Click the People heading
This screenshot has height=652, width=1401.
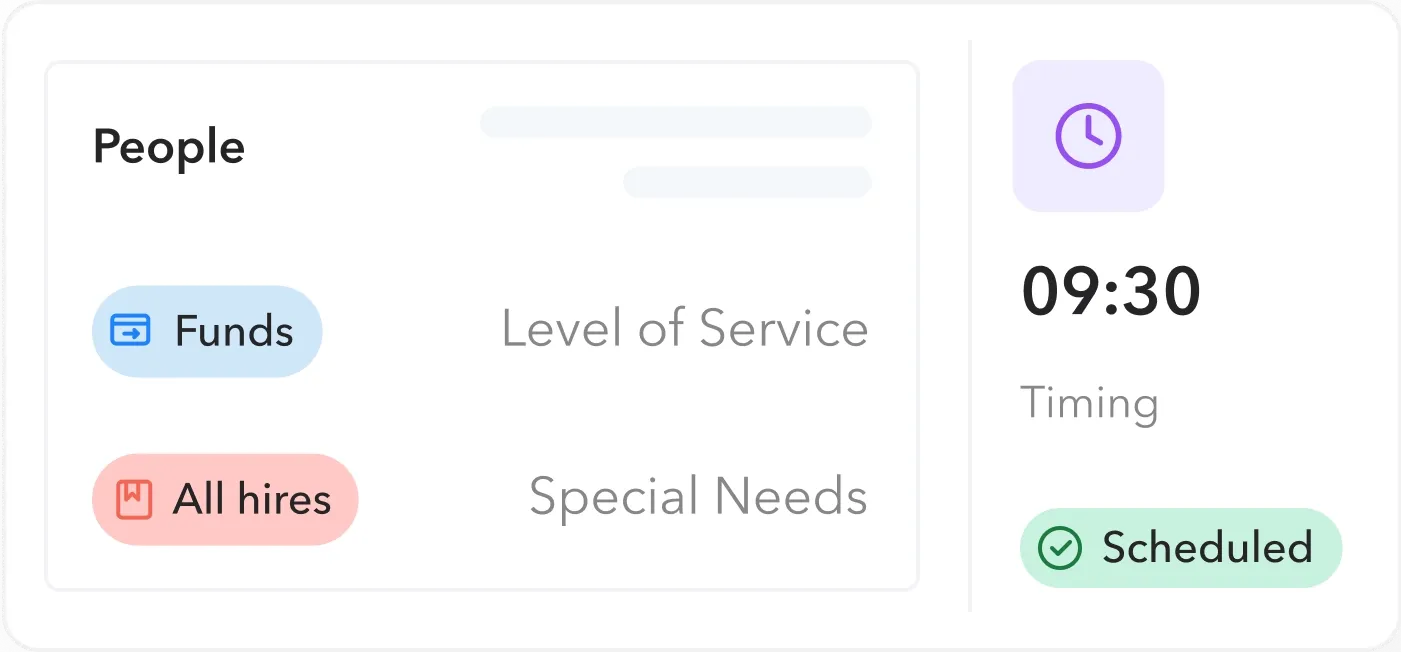[169, 148]
